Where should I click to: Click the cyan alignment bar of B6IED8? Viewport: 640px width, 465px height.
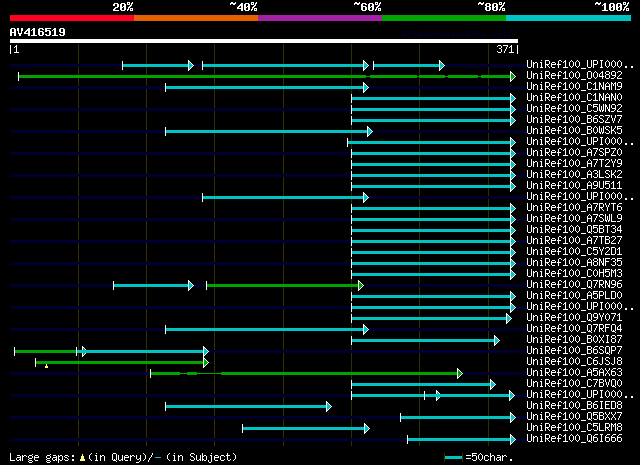(x=248, y=407)
